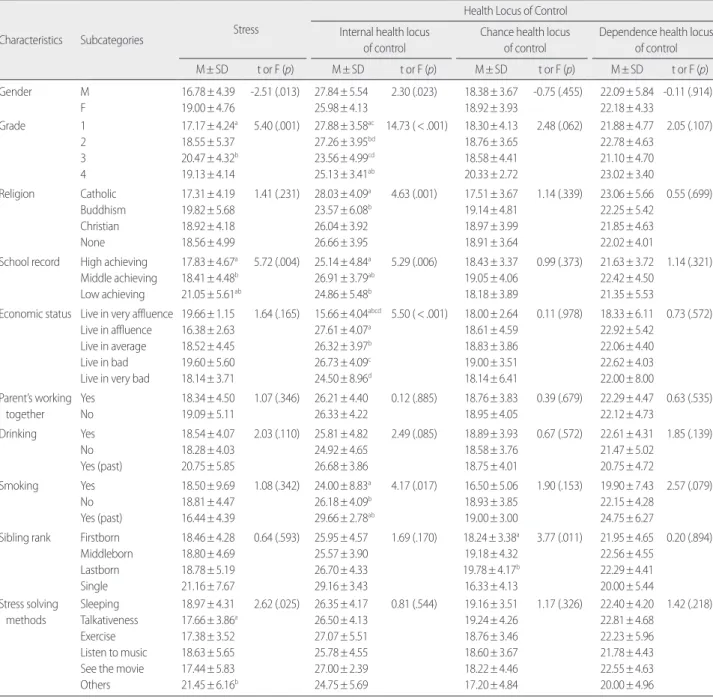Click 'Chance health locus of control' header
Viewport: 713px width, 699px height.
pyautogui.click(x=525, y=40)
